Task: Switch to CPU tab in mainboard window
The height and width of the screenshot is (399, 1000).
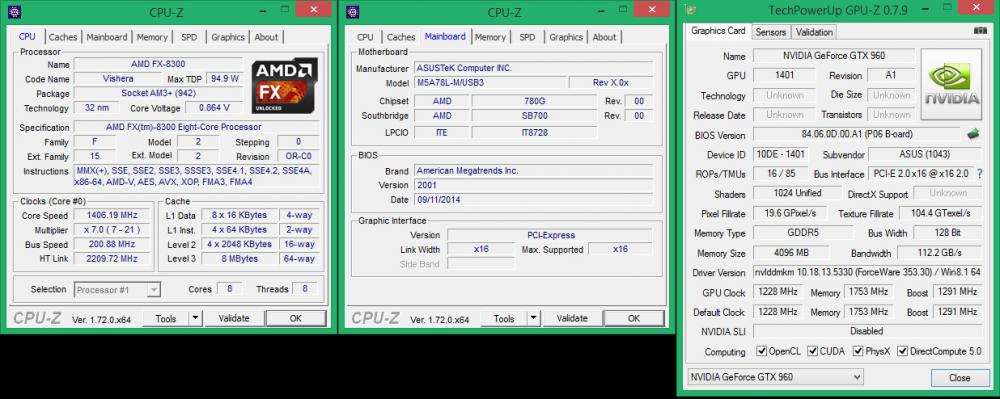Action: [365, 37]
